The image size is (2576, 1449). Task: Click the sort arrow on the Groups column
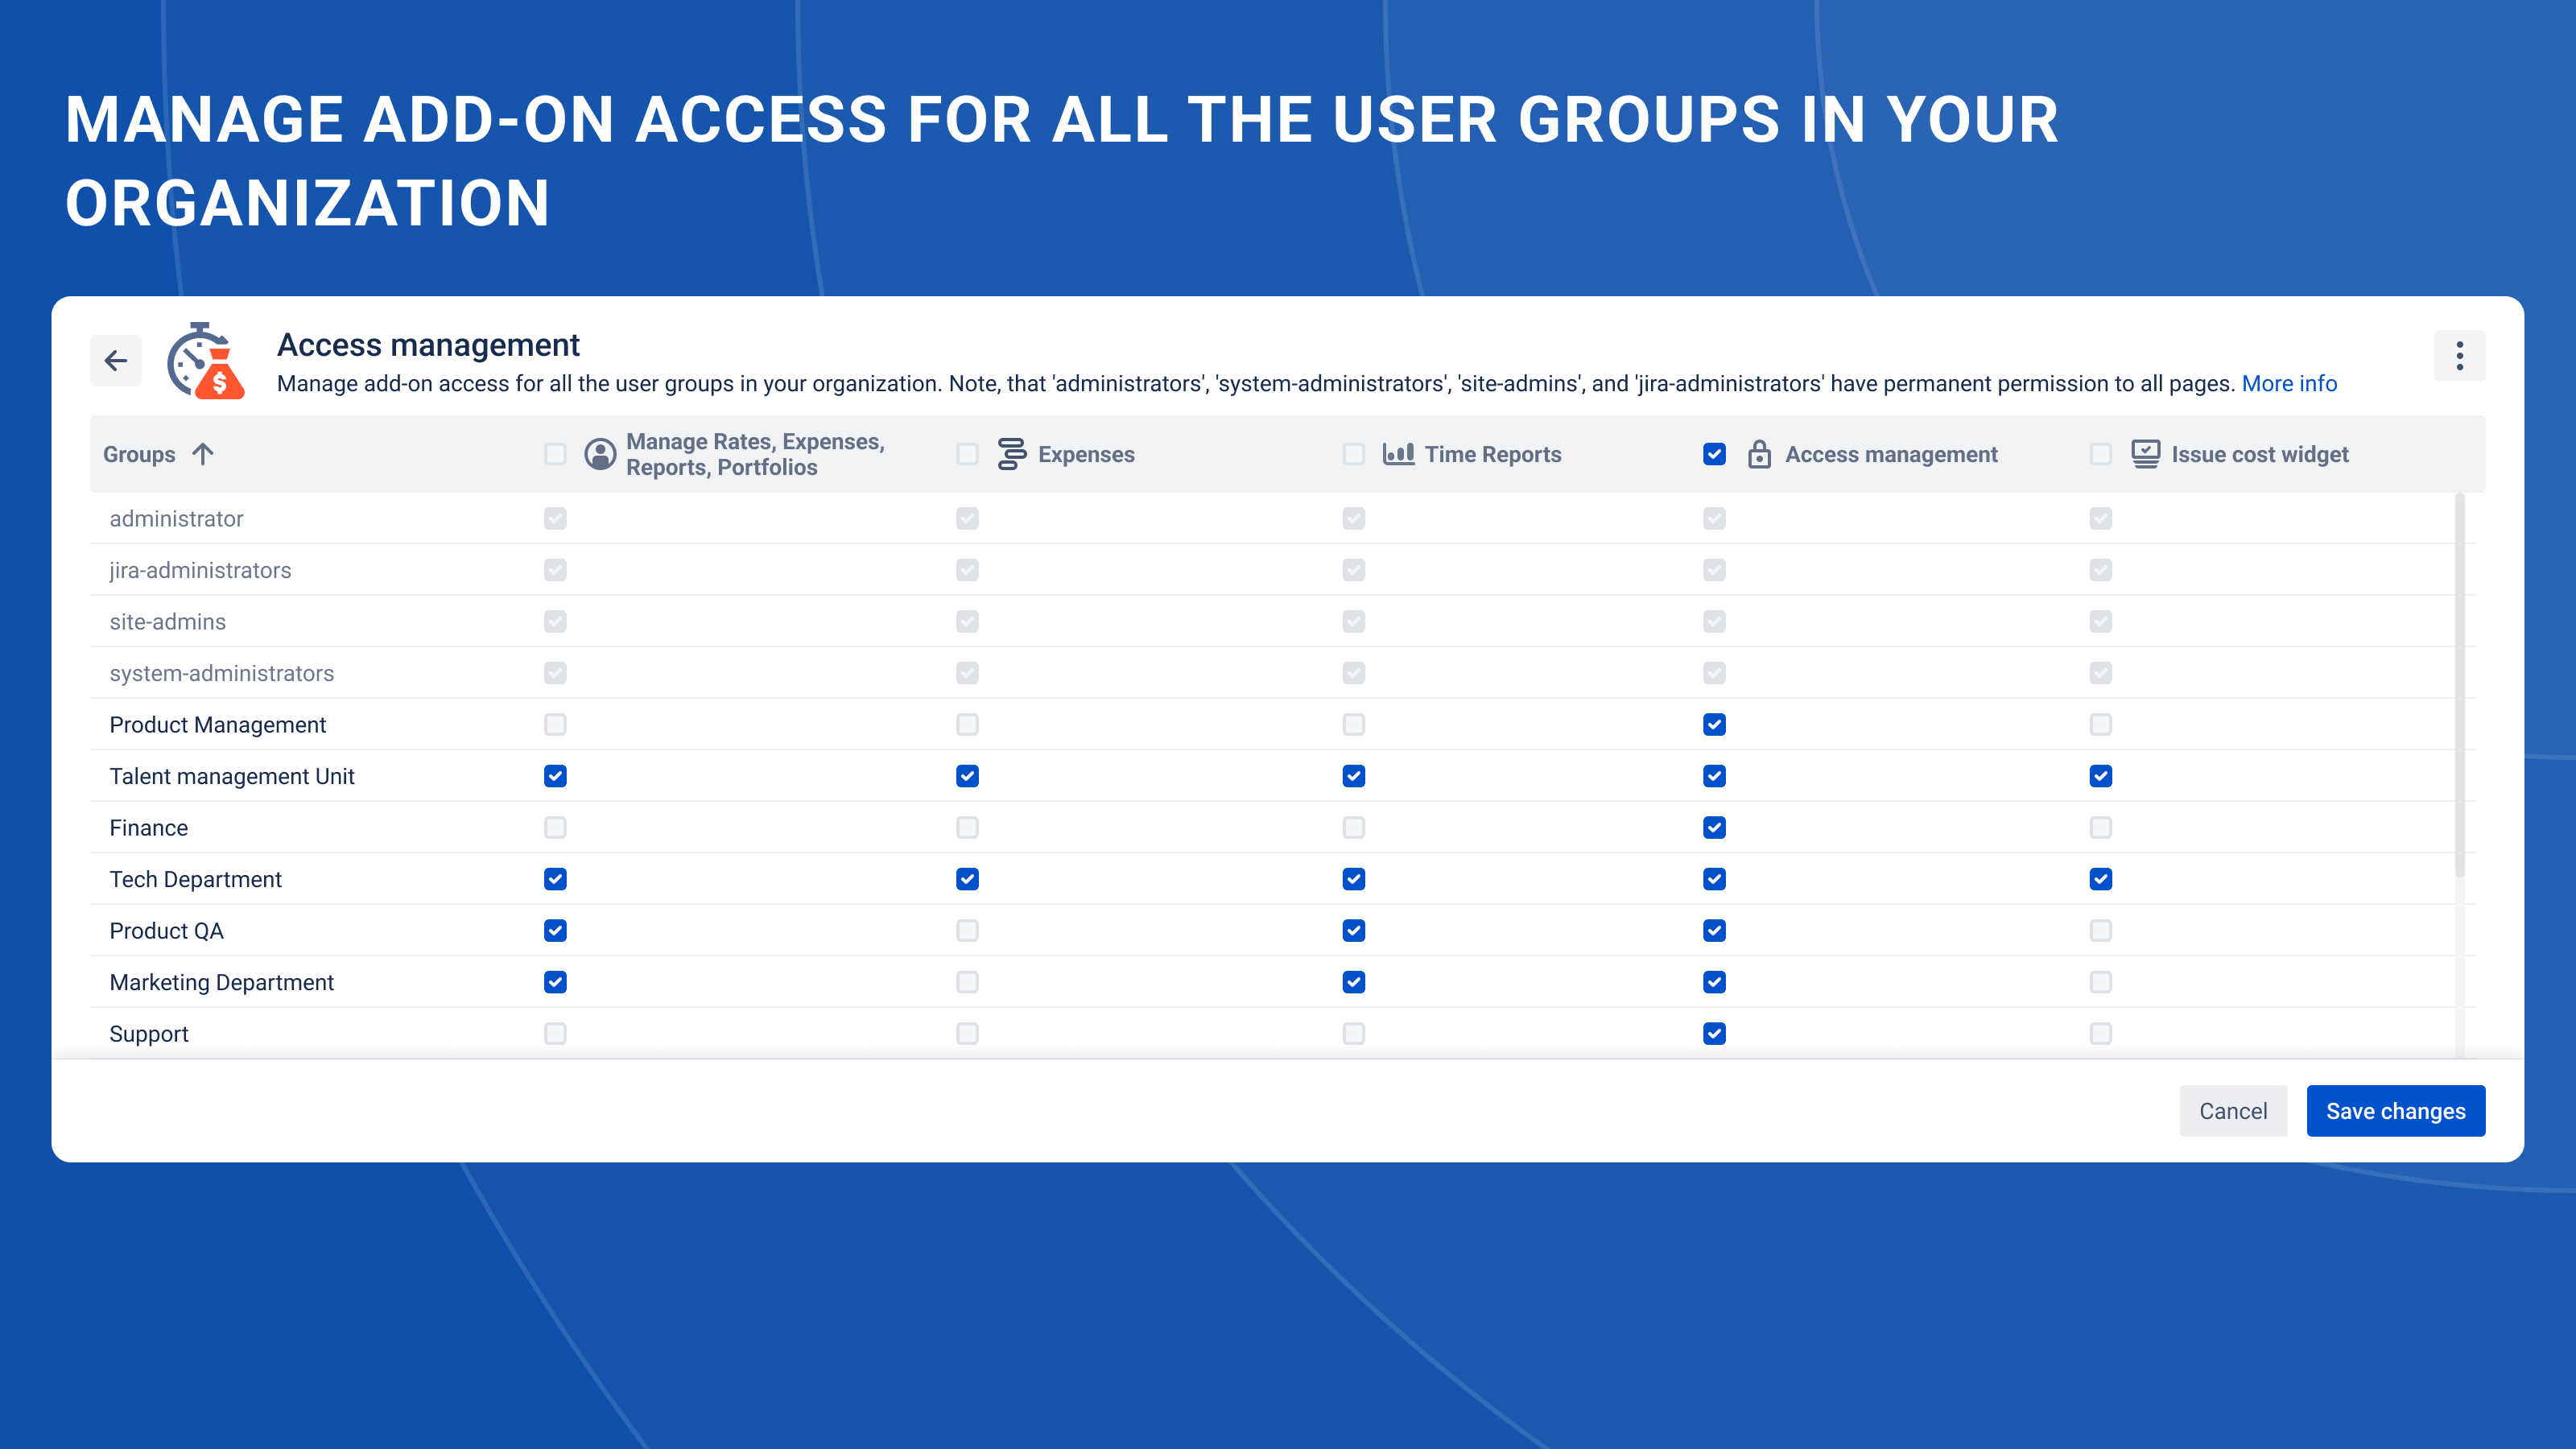click(x=203, y=453)
